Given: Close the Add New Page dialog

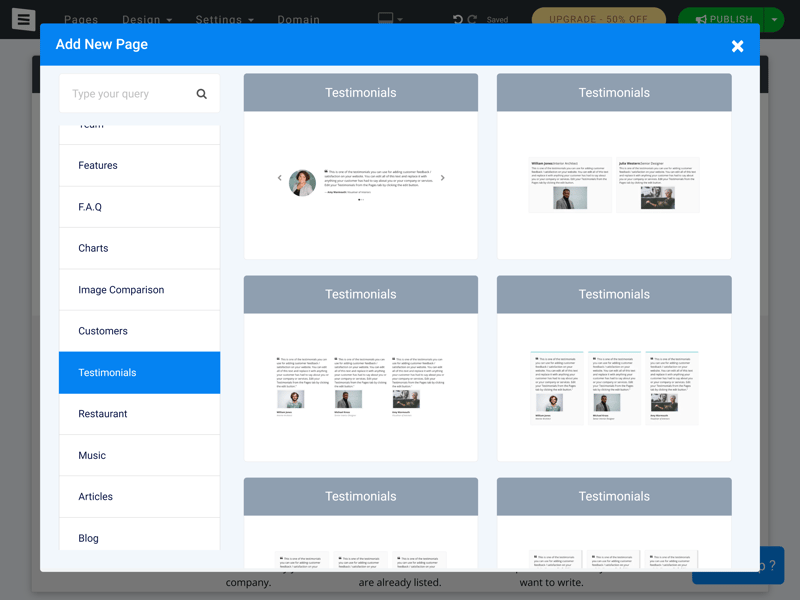Looking at the screenshot, I should click(x=737, y=46).
